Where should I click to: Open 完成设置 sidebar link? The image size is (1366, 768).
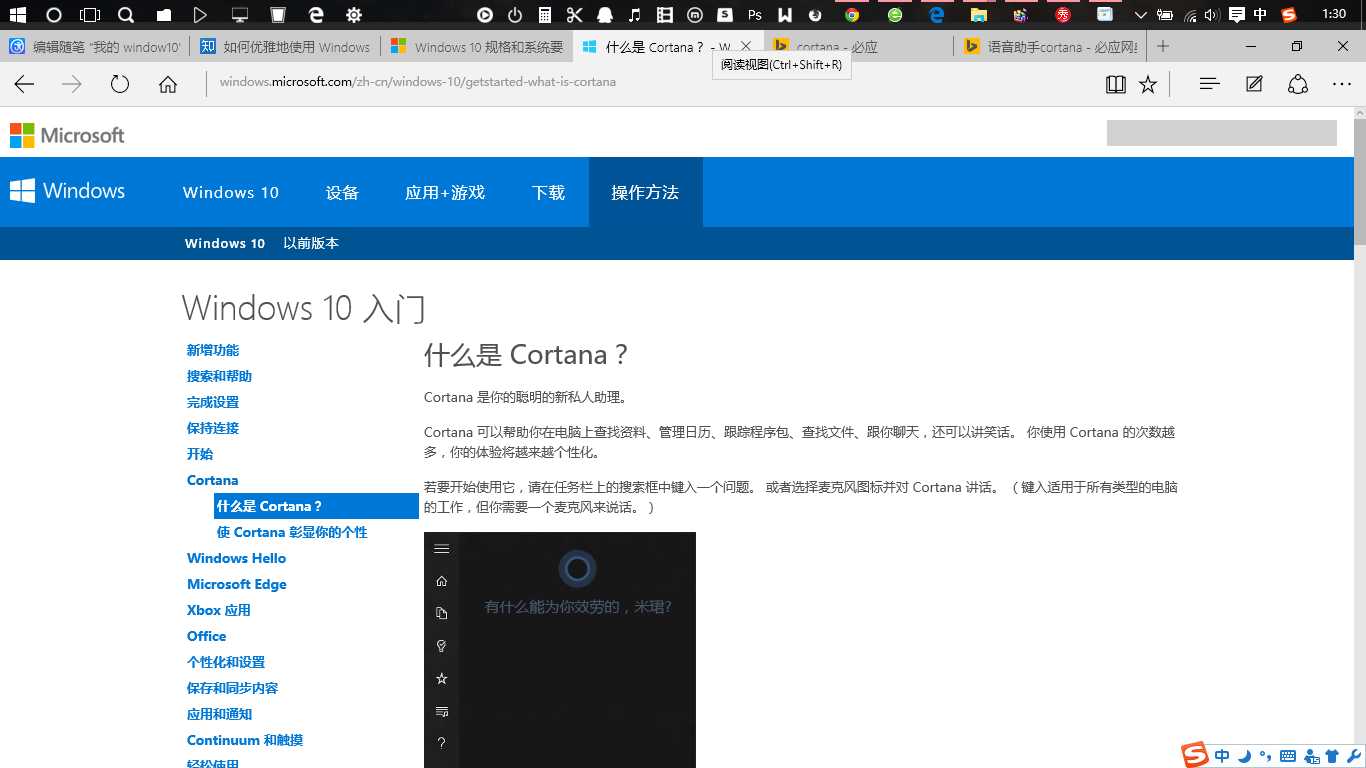[213, 402]
